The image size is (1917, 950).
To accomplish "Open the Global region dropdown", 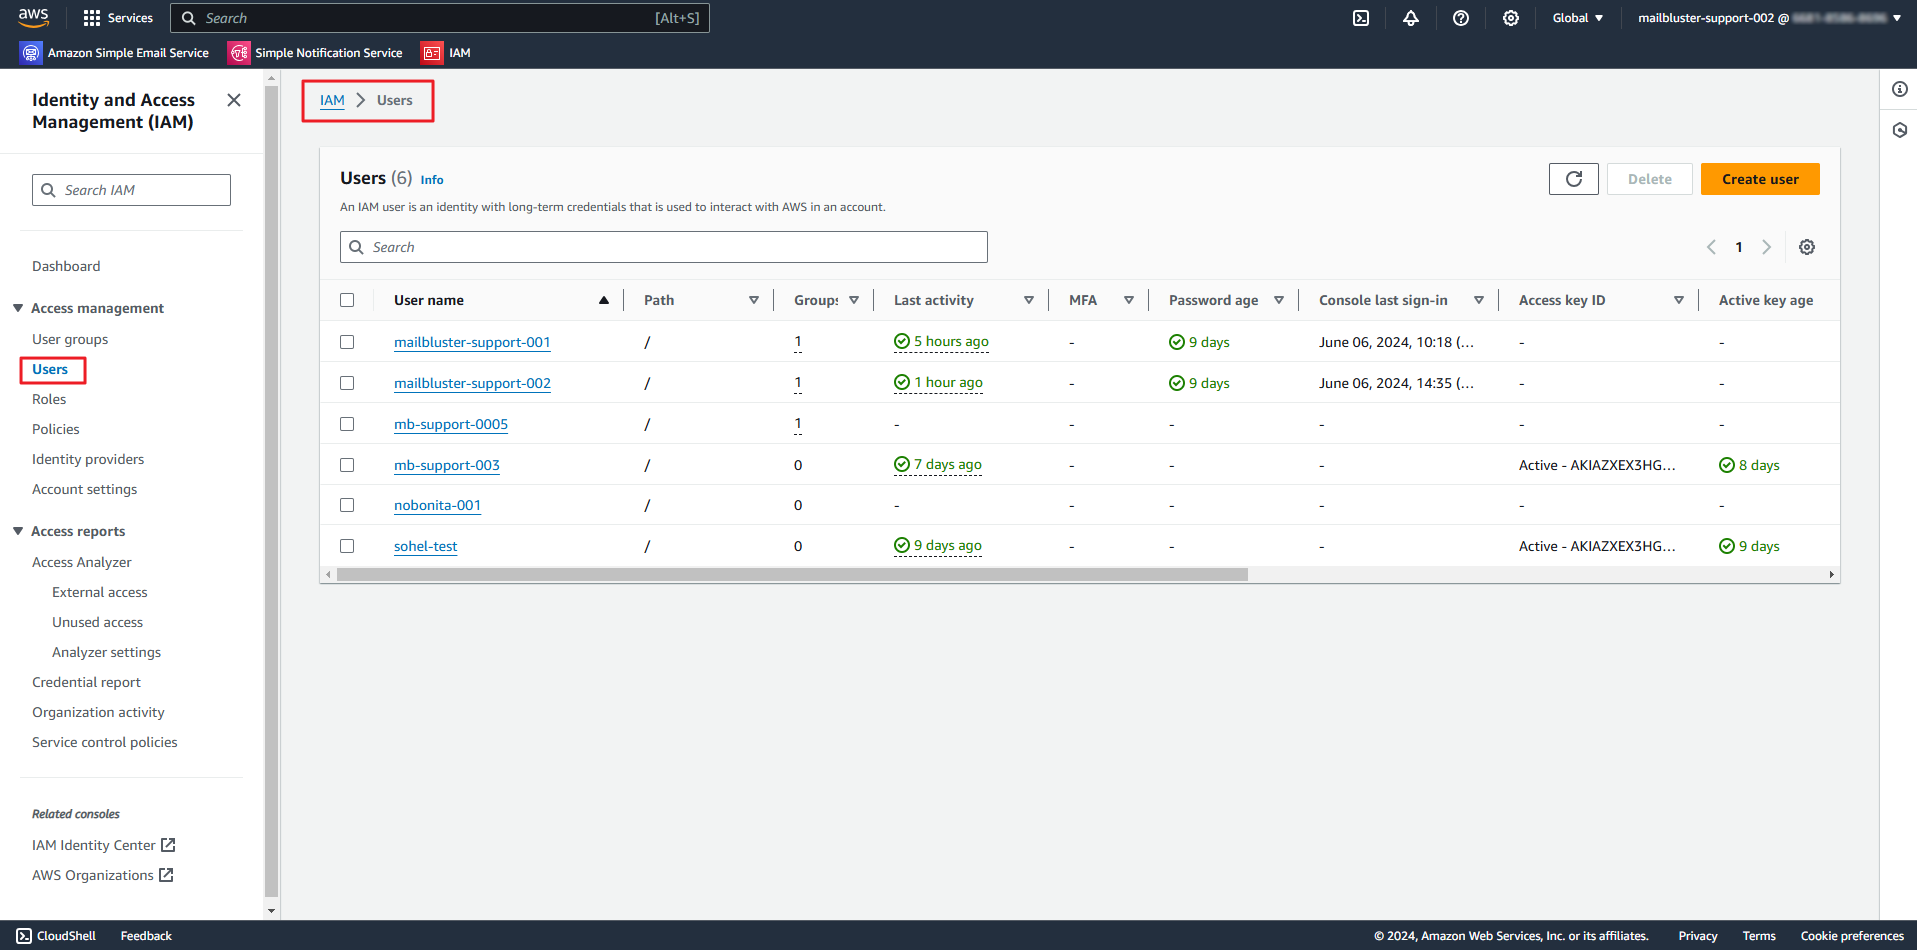I will click(x=1577, y=18).
